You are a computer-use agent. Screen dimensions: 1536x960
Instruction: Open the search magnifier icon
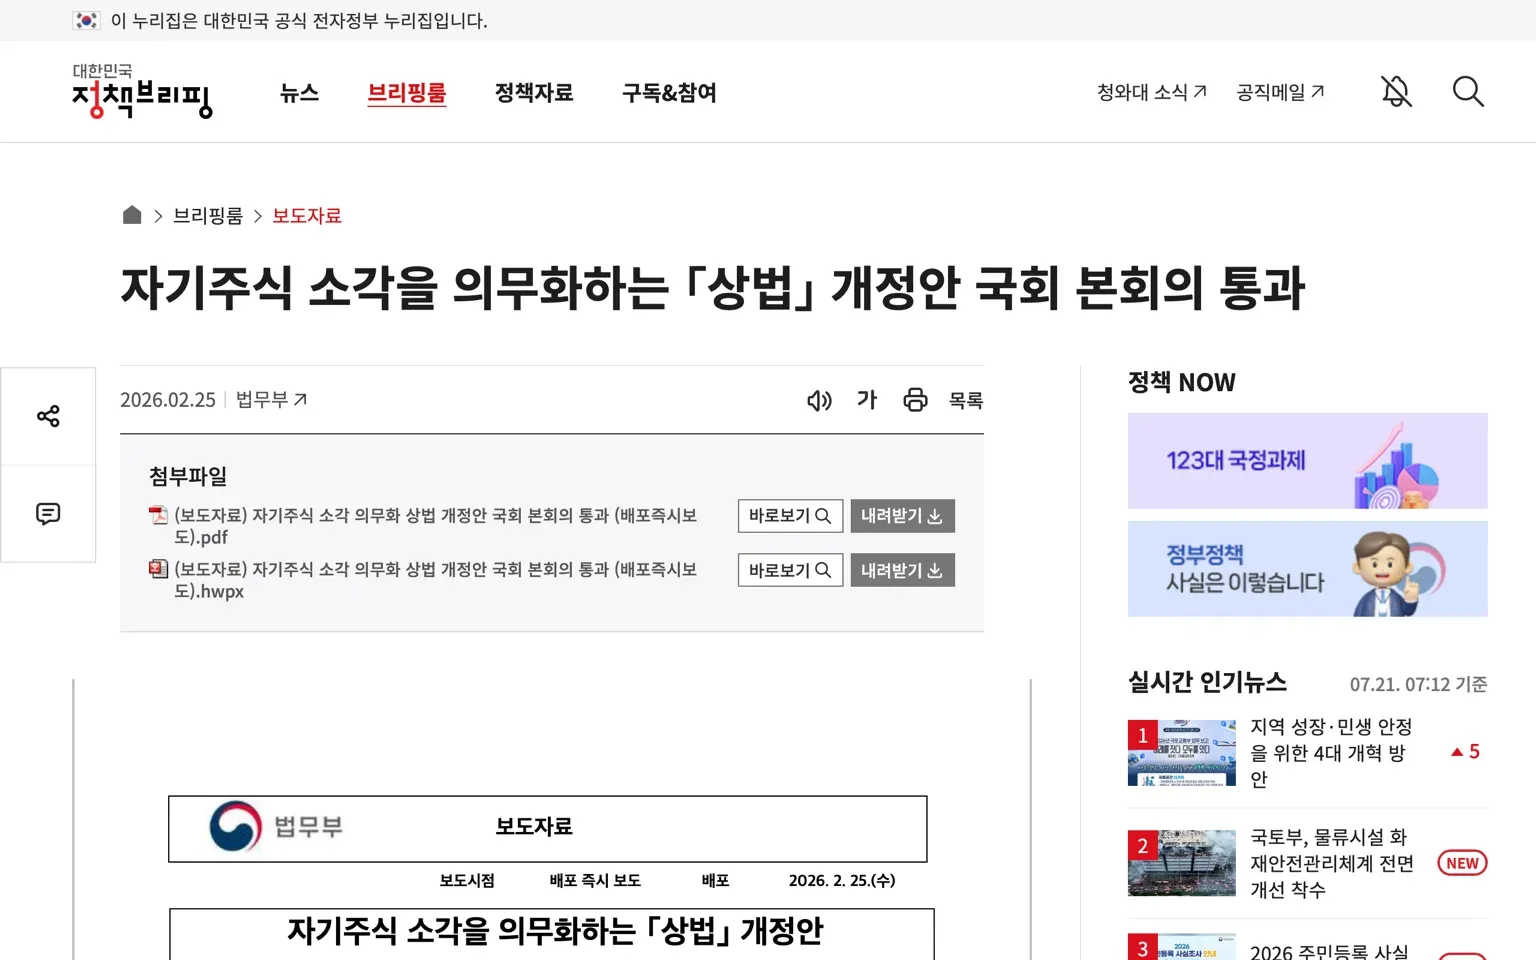pos(1467,92)
